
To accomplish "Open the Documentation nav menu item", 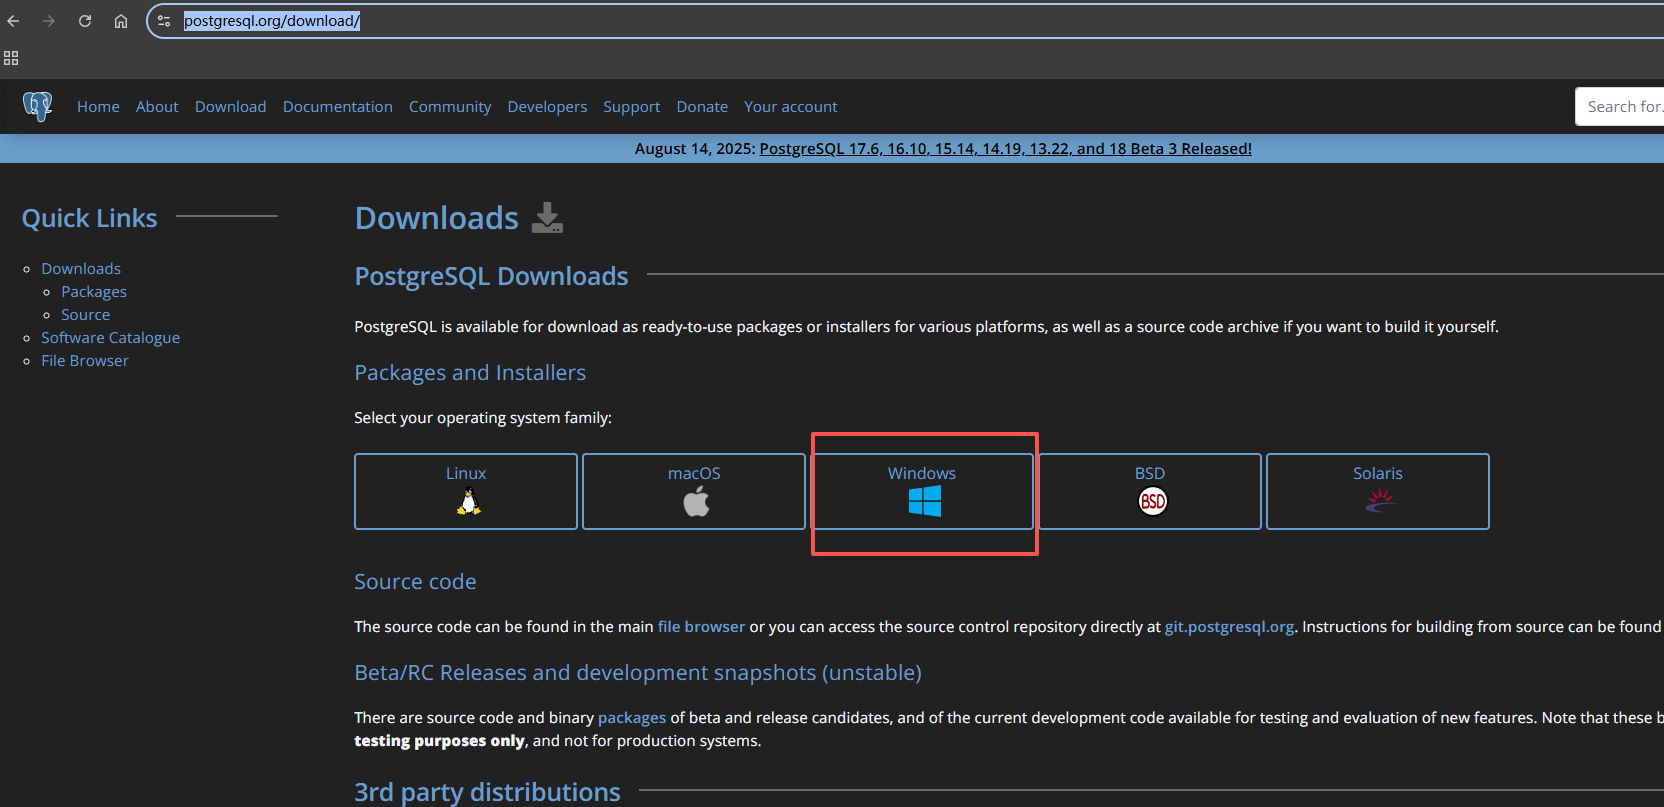I will tap(337, 107).
